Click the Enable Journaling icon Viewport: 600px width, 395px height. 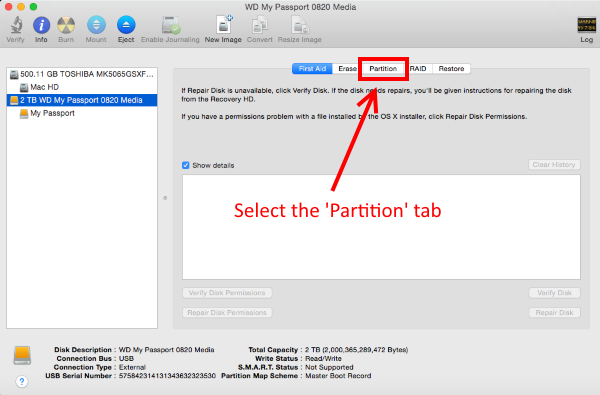pyautogui.click(x=171, y=25)
